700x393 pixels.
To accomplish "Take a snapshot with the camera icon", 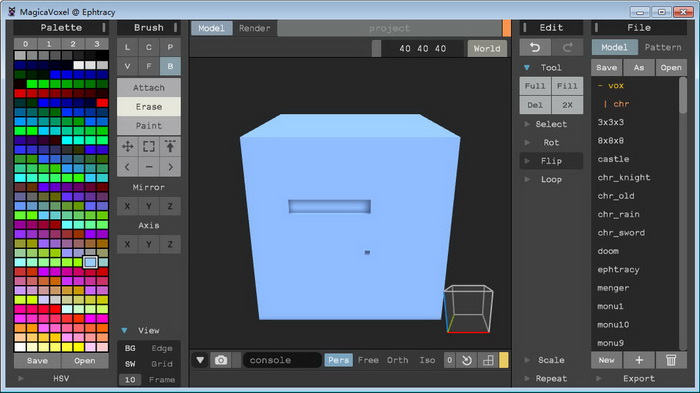I will pyautogui.click(x=221, y=360).
